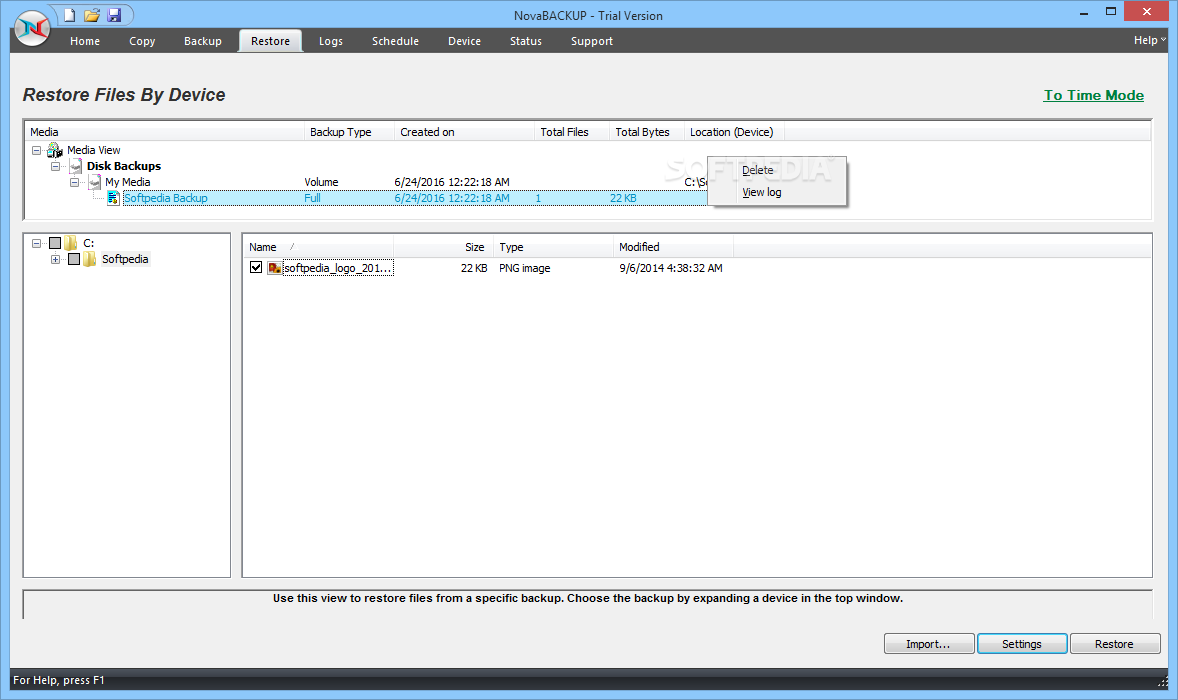Screen dimensions: 1178x700
Task: Switch to the Copy tab
Action: pyautogui.click(x=142, y=41)
